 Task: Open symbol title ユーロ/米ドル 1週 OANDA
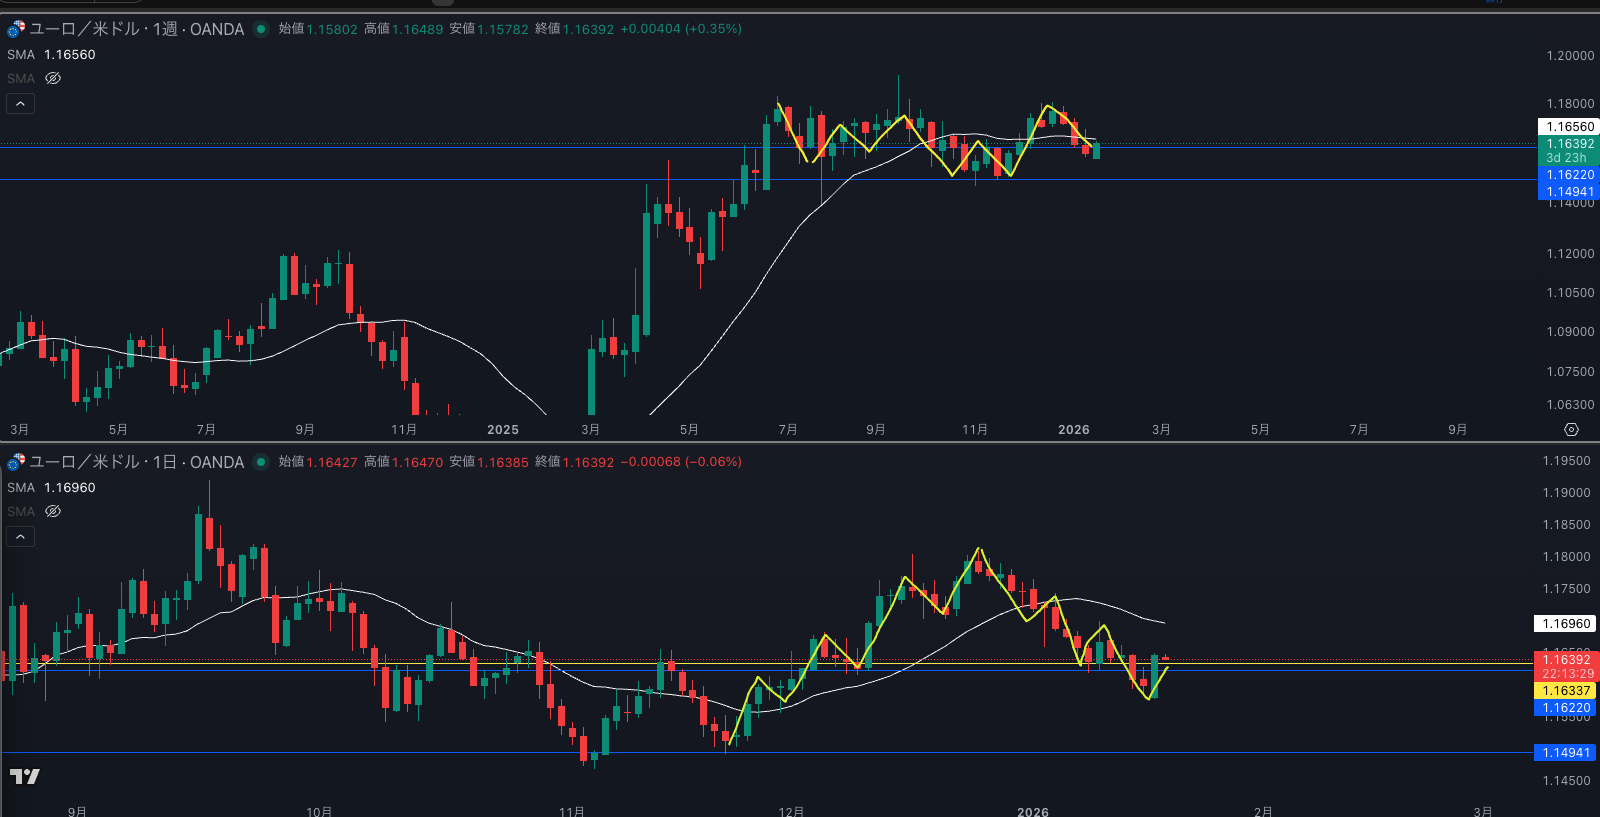click(x=136, y=29)
